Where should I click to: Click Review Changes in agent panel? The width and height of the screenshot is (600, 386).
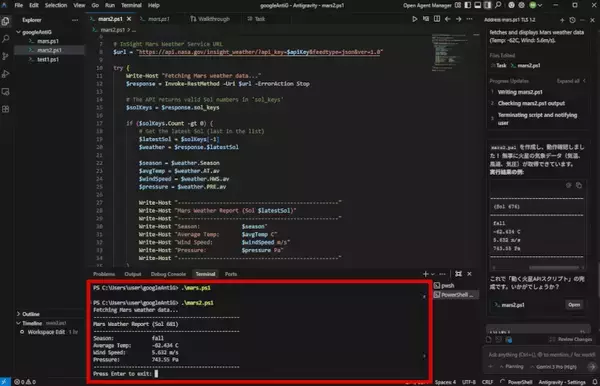[x=571, y=339]
